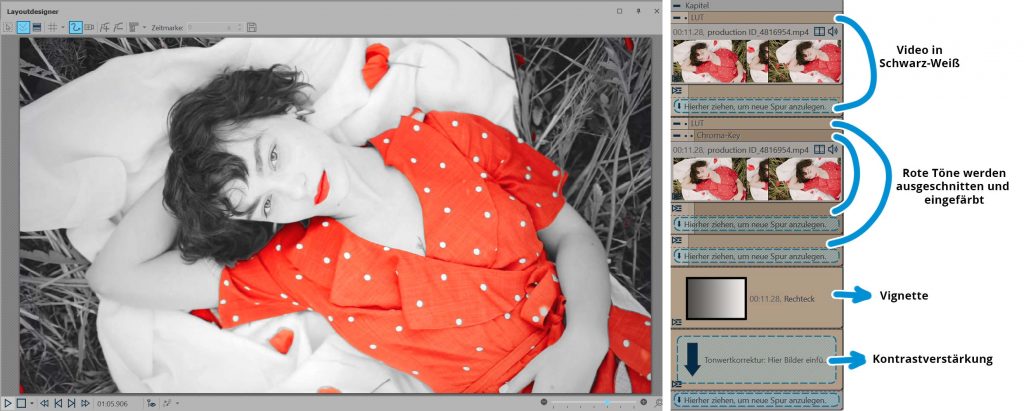
Task: Open the alignment options dropdown arrow
Action: [x=144, y=27]
